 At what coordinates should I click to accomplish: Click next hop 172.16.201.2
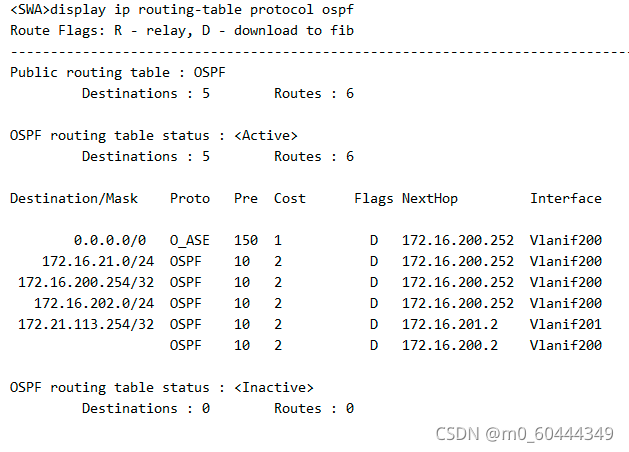pyautogui.click(x=450, y=324)
